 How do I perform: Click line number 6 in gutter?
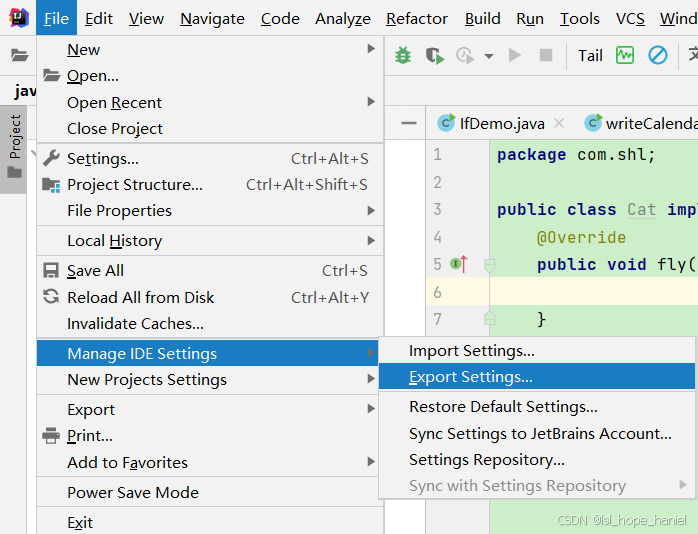(x=438, y=292)
